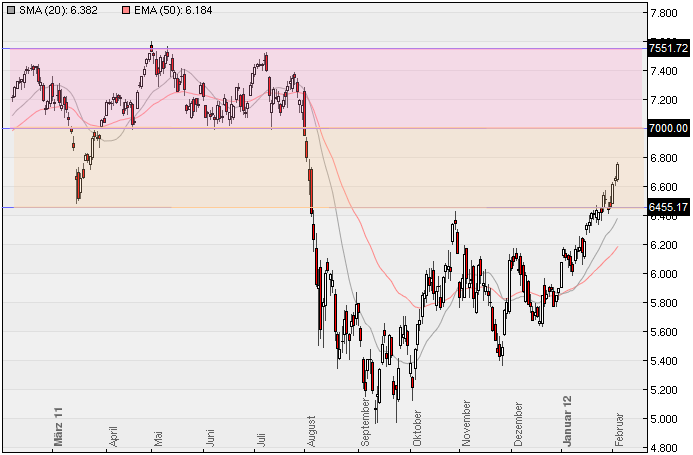
Task: Click the November date axis label
Action: point(466,424)
